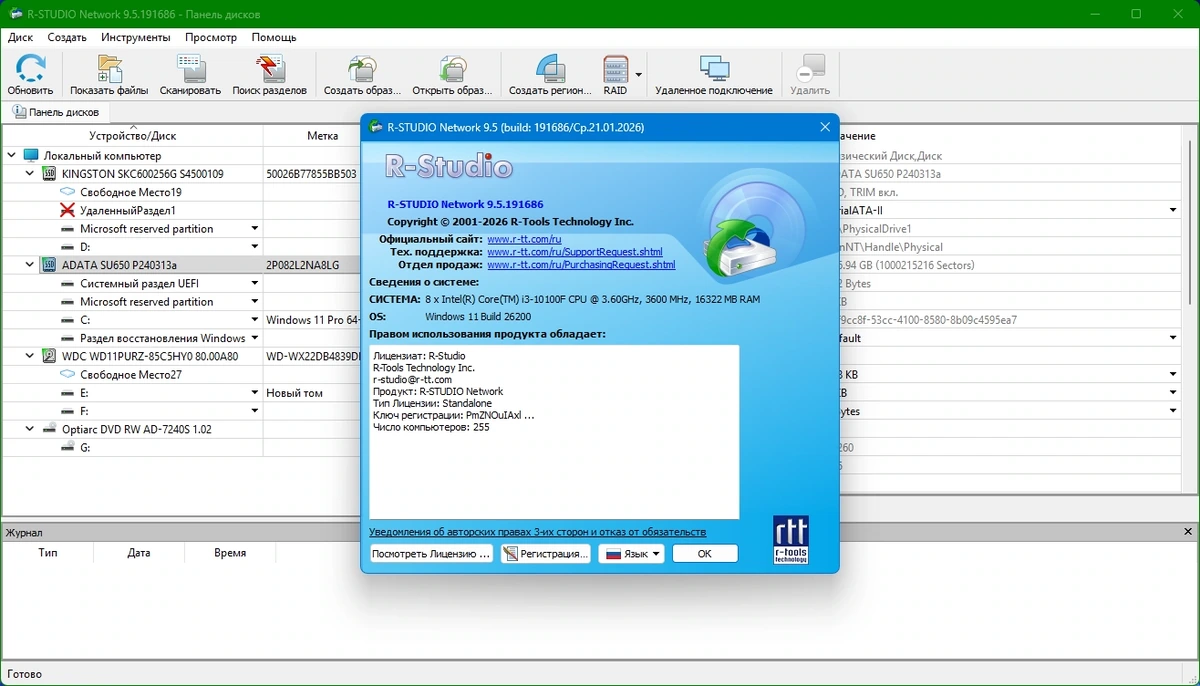Click the rtt r-tools technology logo
The height and width of the screenshot is (686, 1200).
(x=791, y=540)
